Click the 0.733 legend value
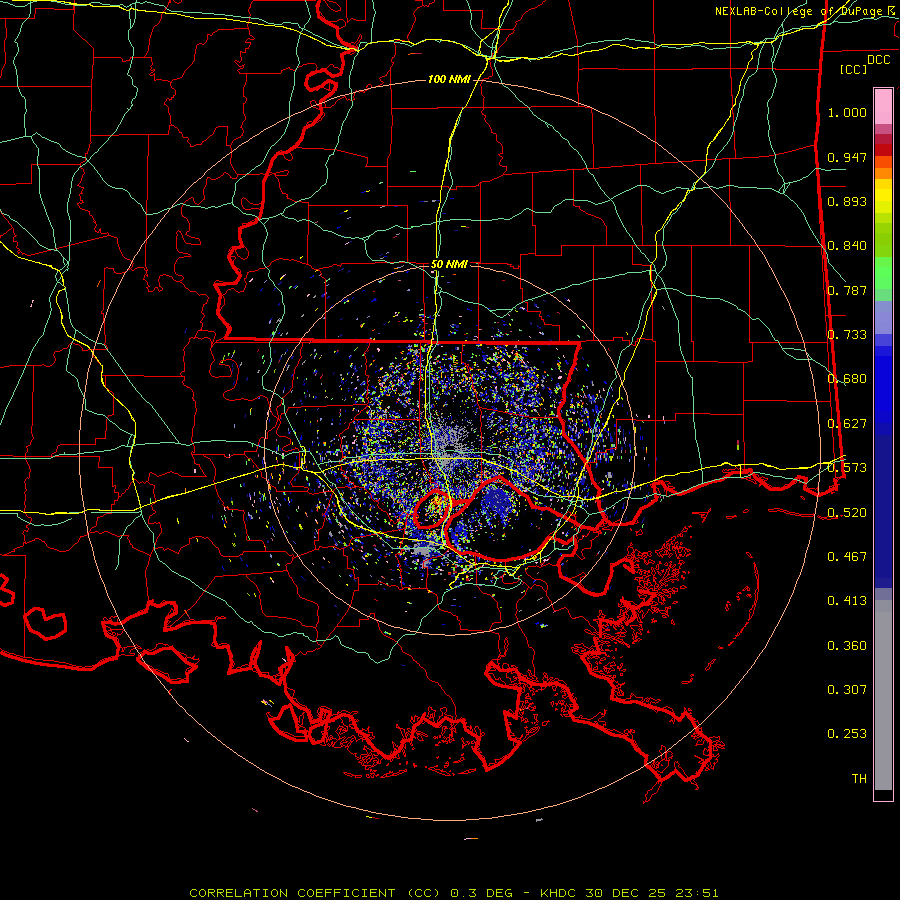This screenshot has width=900, height=900. pyautogui.click(x=847, y=335)
